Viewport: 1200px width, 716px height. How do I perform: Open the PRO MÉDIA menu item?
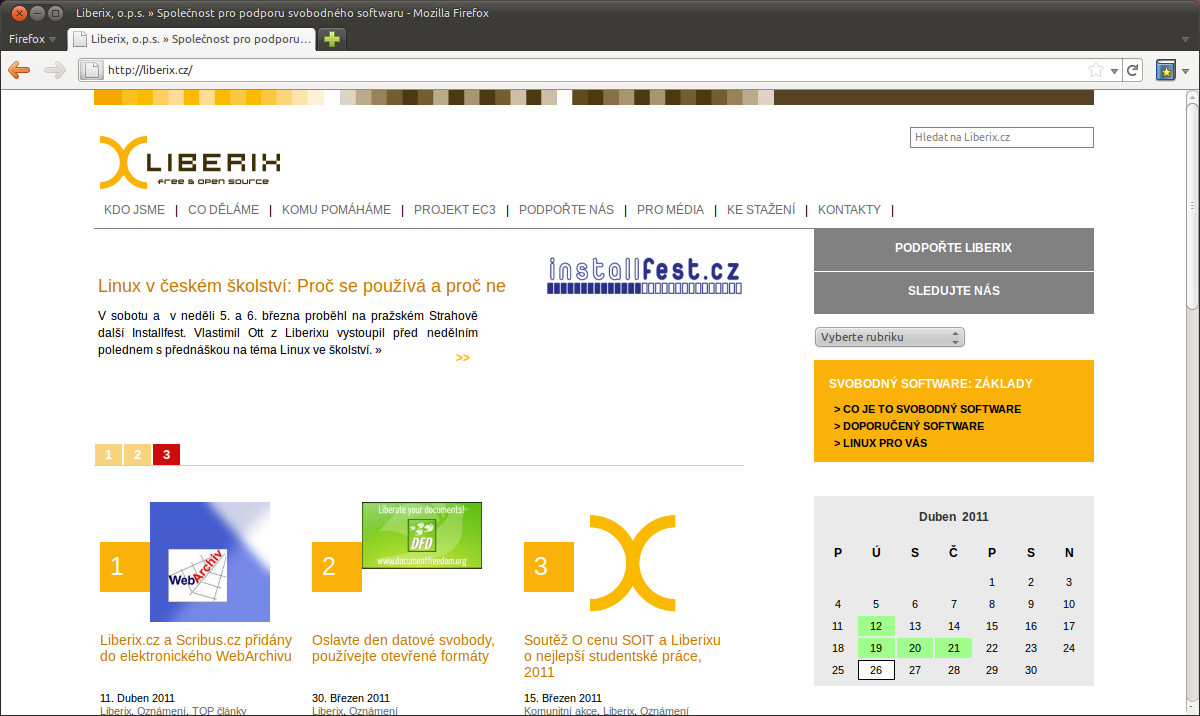[670, 210]
